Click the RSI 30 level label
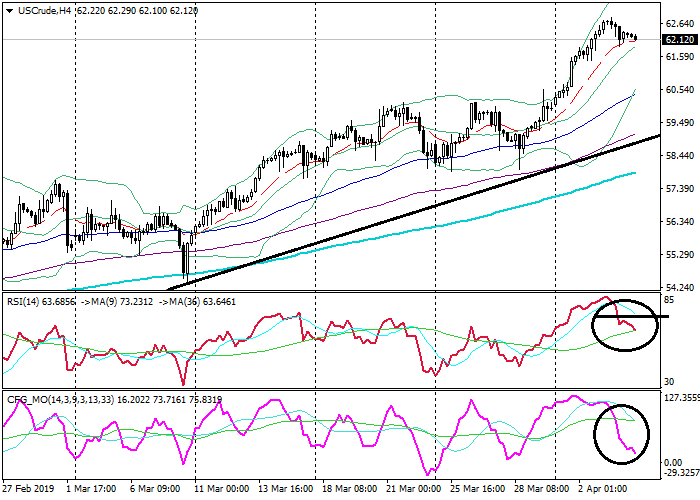The height and width of the screenshot is (500, 700). pos(671,382)
